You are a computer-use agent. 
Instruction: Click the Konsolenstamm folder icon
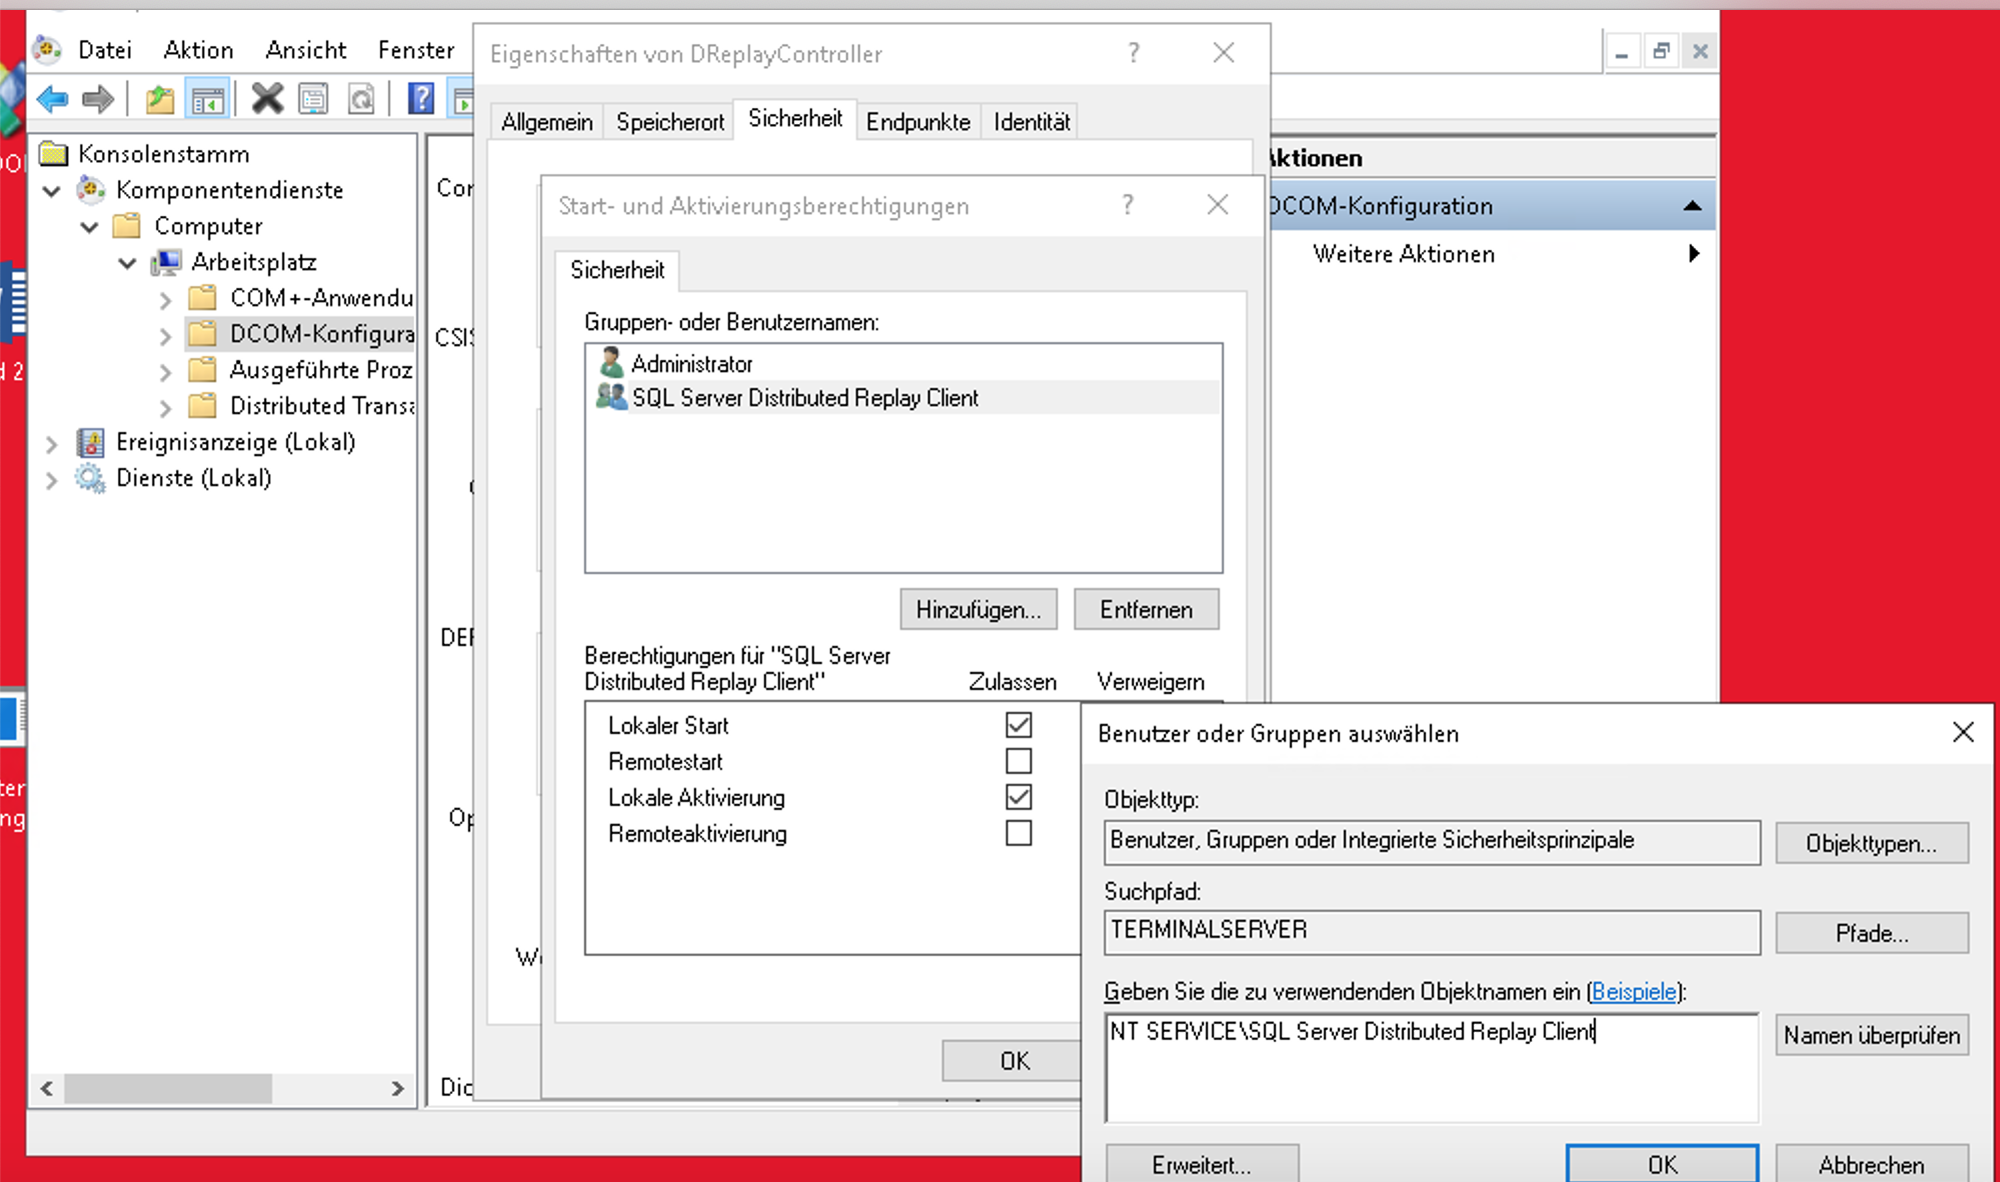tap(54, 154)
